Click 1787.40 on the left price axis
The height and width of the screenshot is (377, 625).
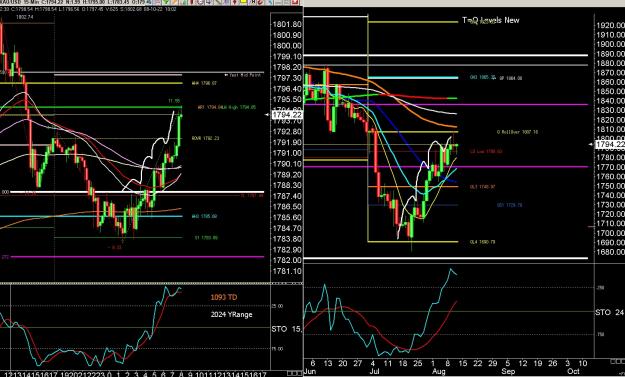287,196
